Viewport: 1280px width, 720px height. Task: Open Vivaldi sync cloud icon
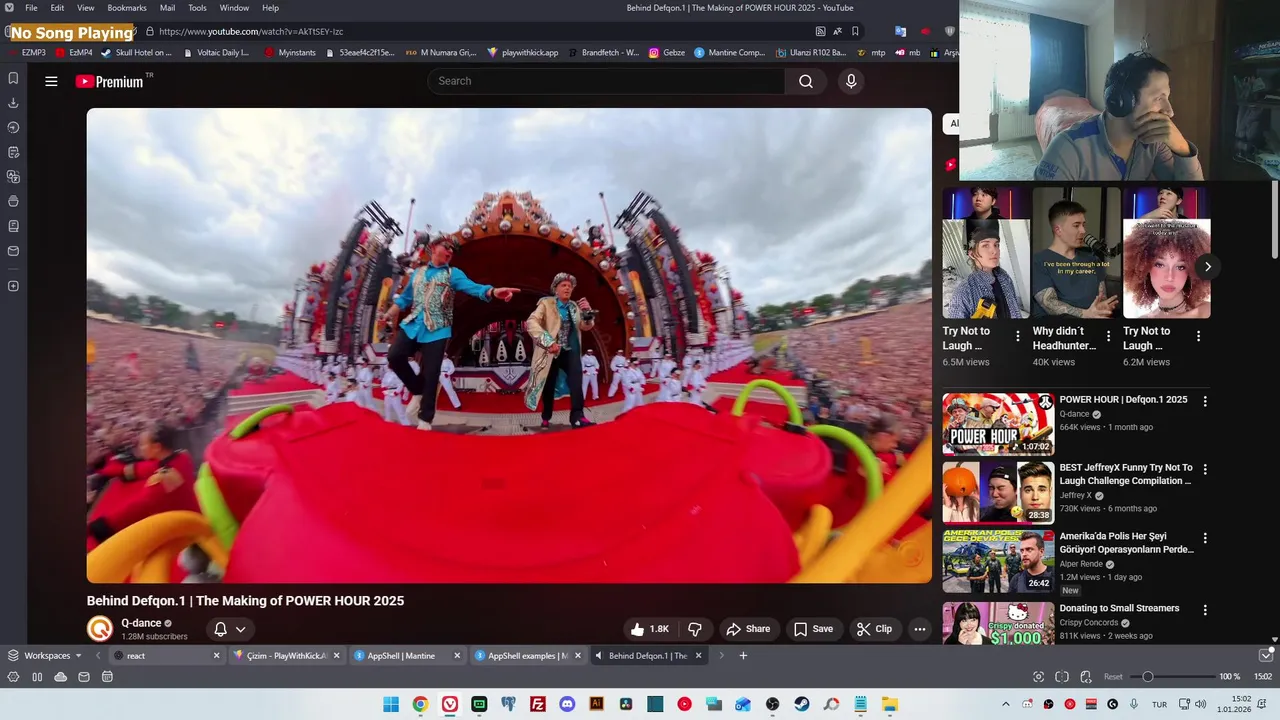pos(61,677)
